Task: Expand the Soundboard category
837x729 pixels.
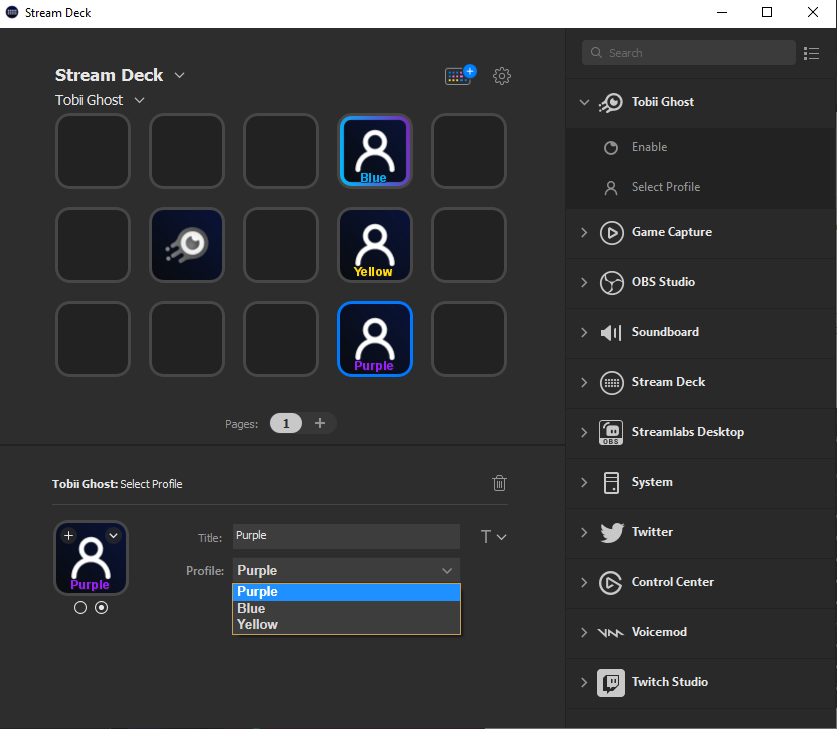Action: [584, 332]
